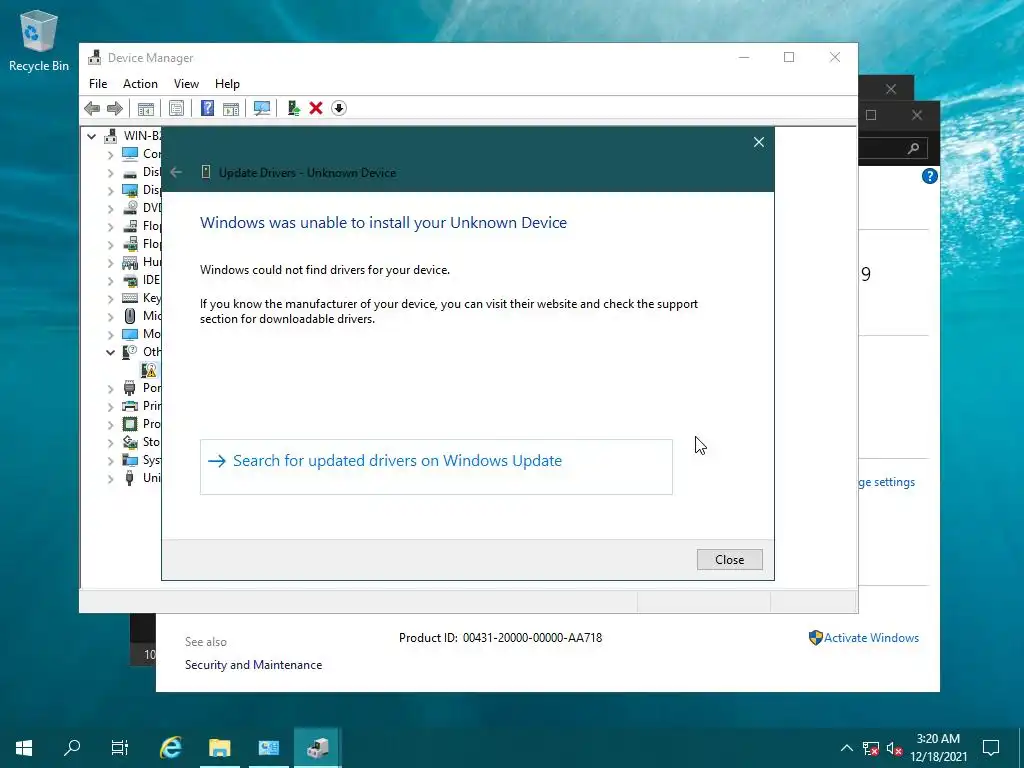Click the network status tray icon
Viewport: 1024px width, 768px height.
tap(871, 748)
